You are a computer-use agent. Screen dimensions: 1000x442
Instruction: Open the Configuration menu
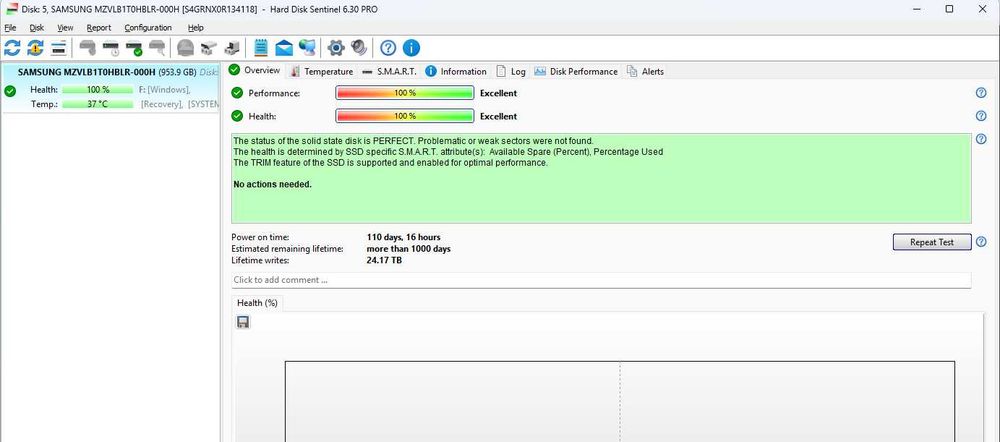pyautogui.click(x=148, y=27)
